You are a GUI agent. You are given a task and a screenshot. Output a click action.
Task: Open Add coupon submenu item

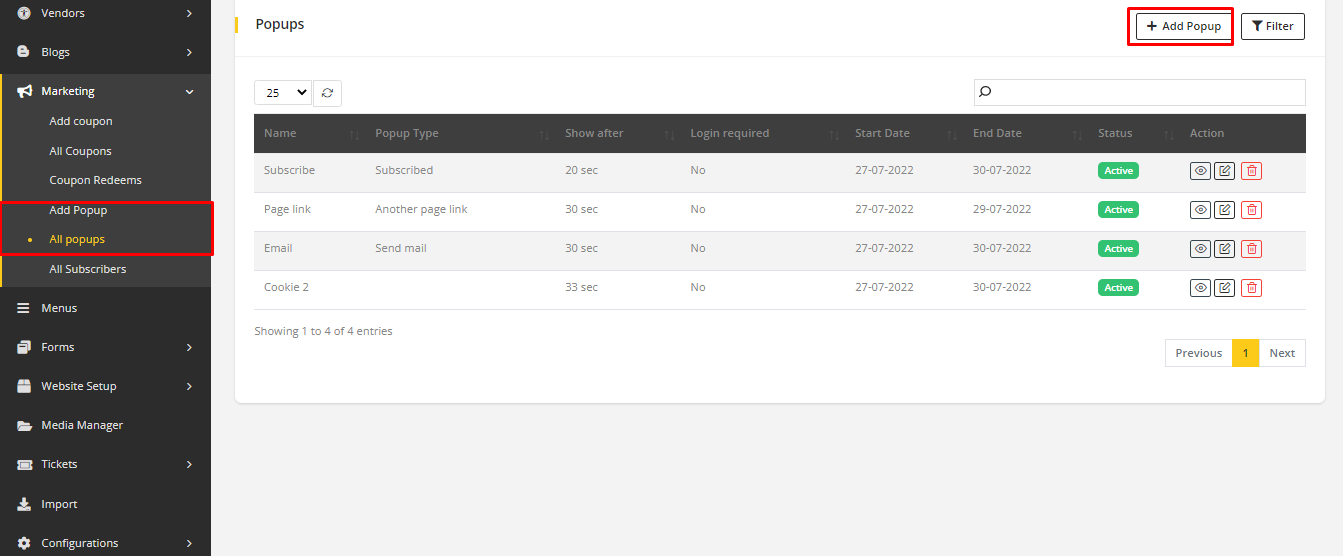click(x=81, y=121)
